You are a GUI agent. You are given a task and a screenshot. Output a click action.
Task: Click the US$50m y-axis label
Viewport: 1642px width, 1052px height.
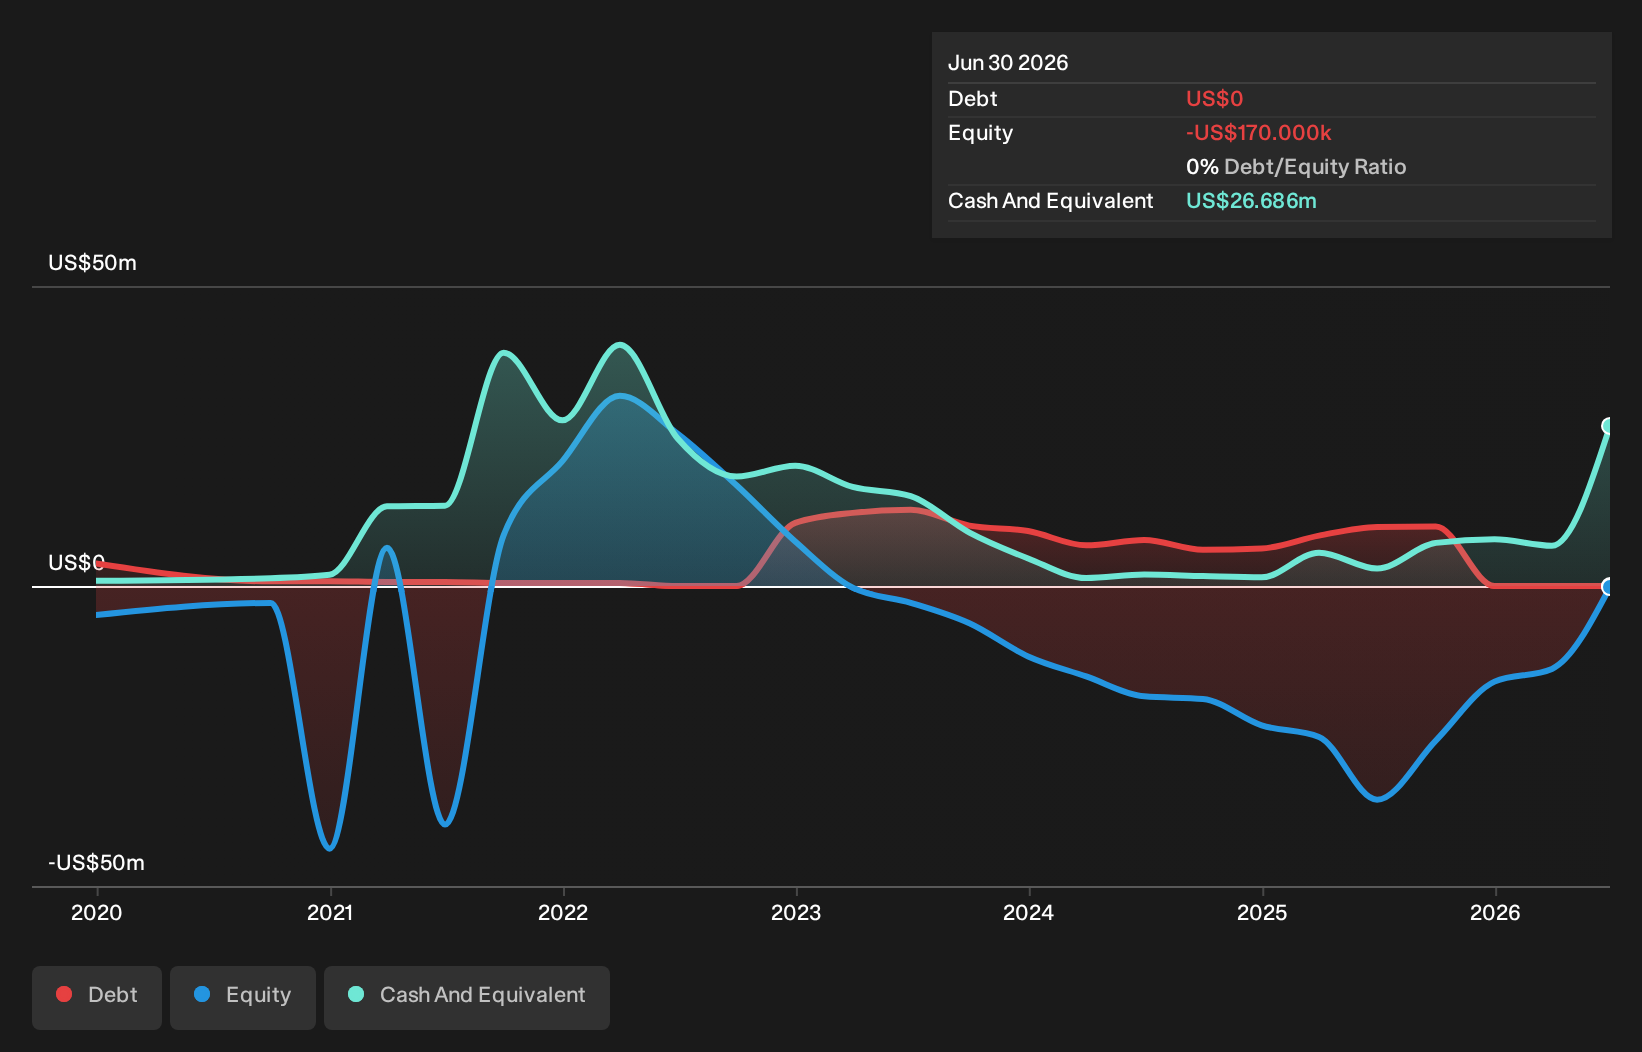pos(93,263)
